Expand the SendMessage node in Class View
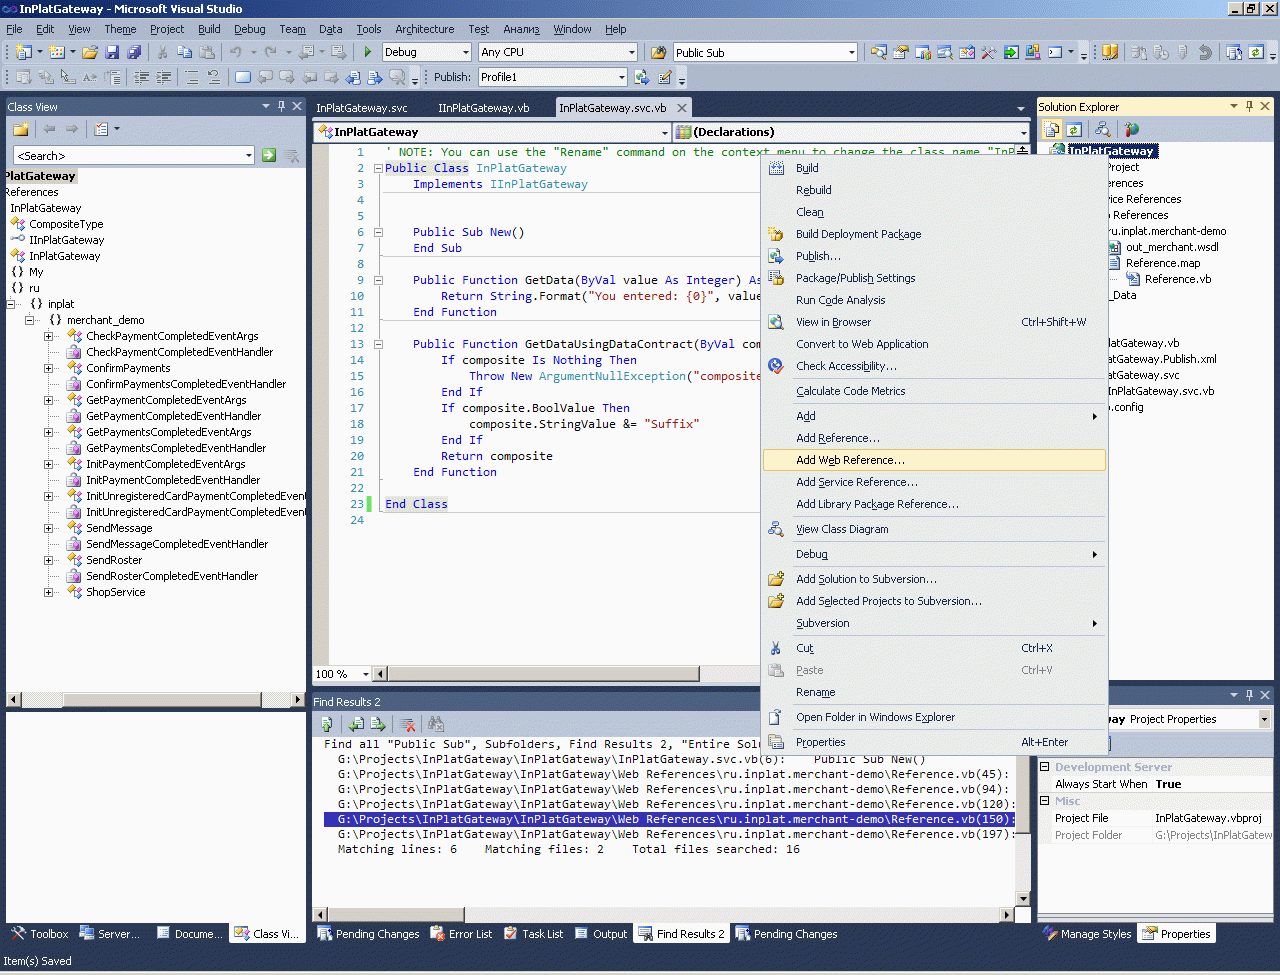This screenshot has width=1280, height=975. click(x=49, y=528)
